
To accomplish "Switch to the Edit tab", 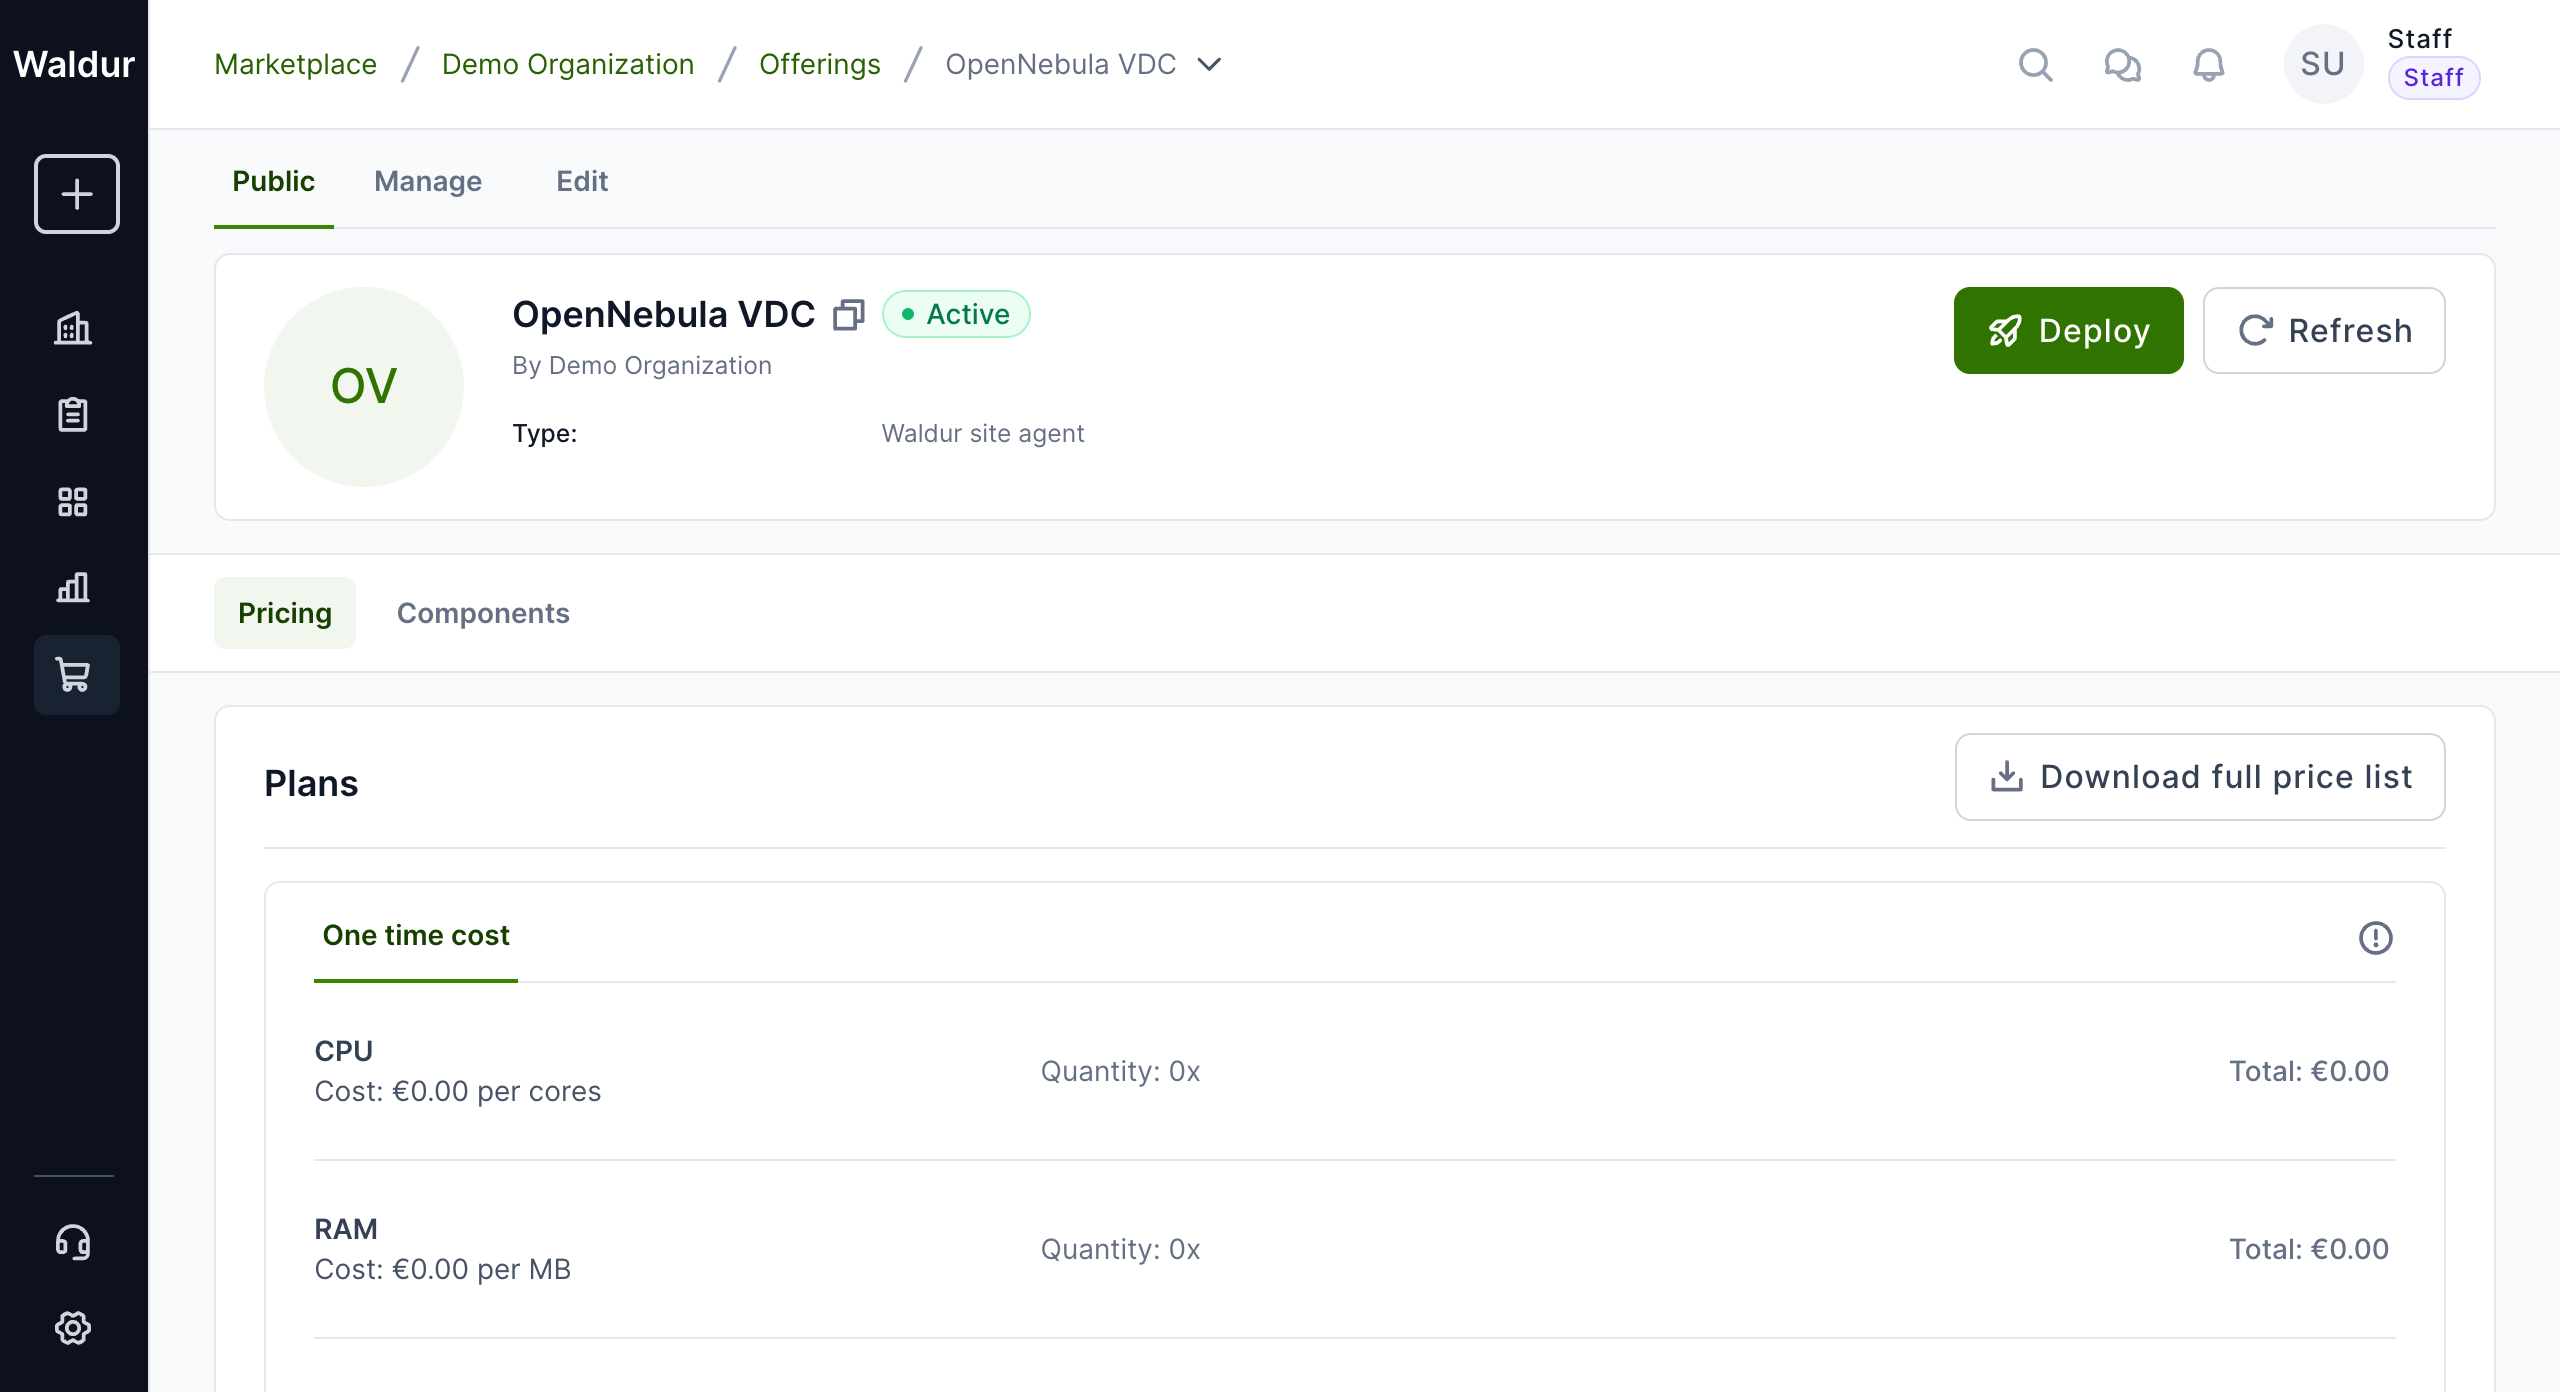I will (582, 181).
